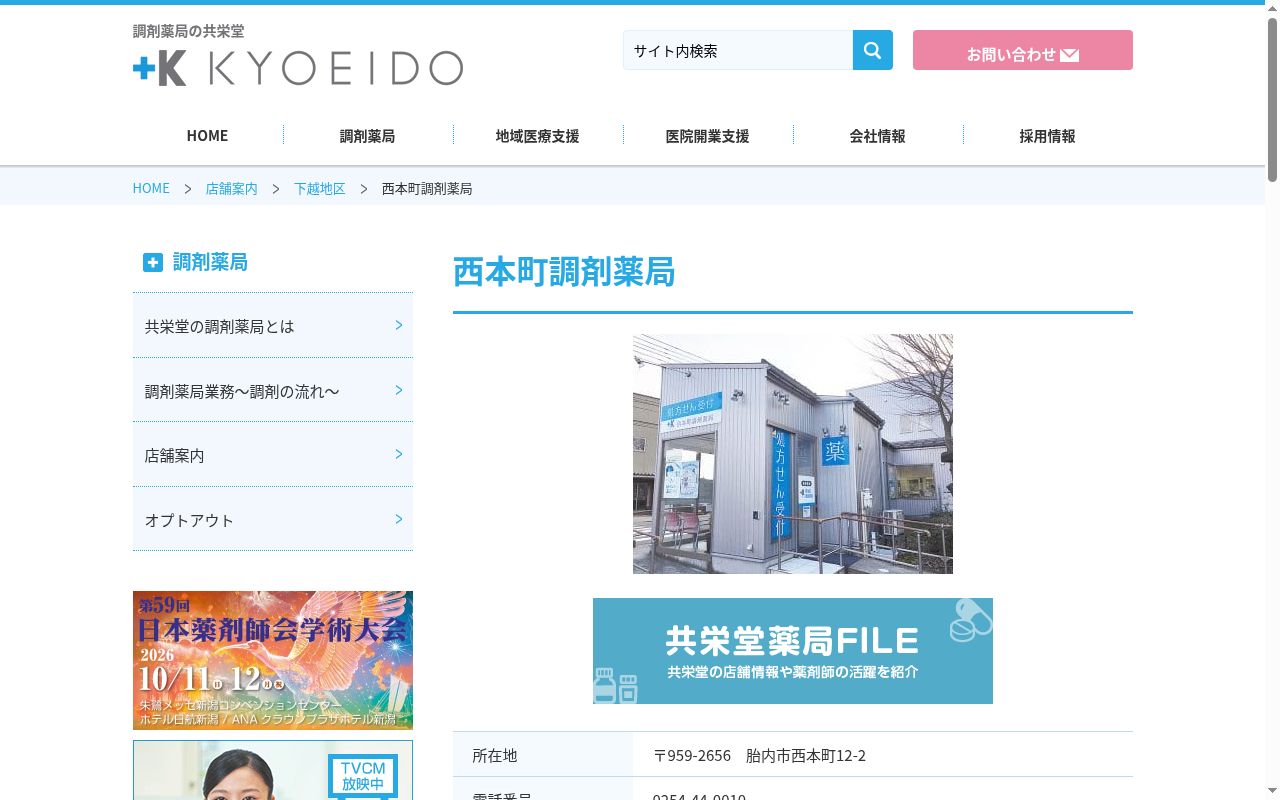Go to HOME in the main navigation

tap(207, 135)
